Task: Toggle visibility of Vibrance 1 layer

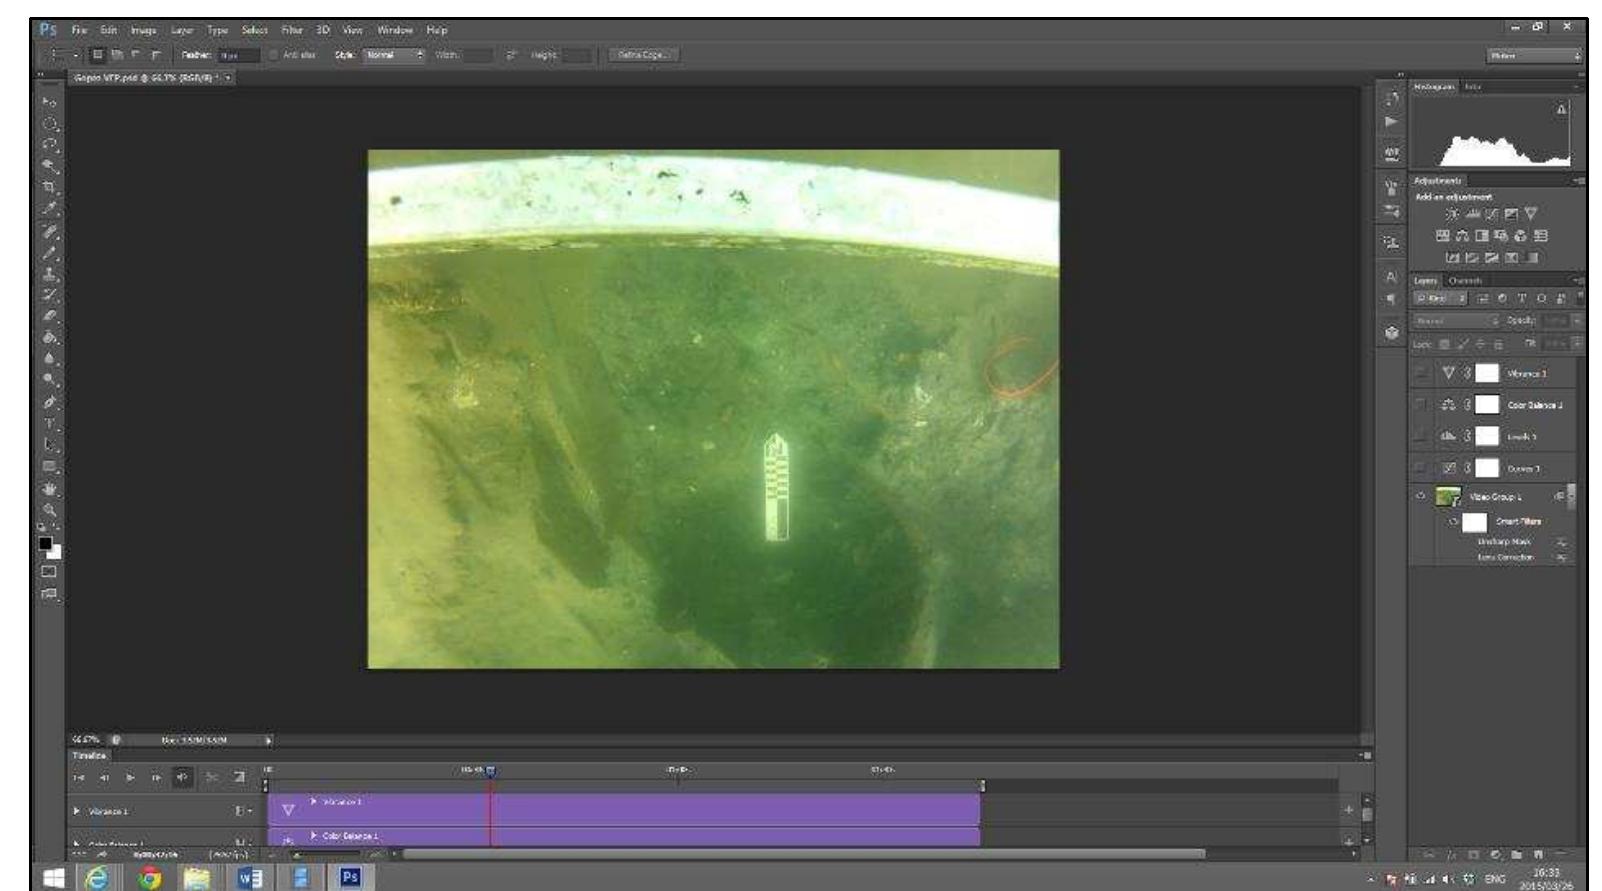Action: (x=1421, y=373)
